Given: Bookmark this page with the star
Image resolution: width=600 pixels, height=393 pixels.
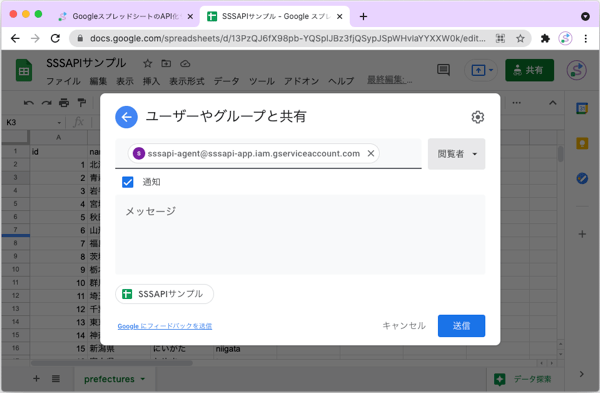Looking at the screenshot, I should tap(520, 38).
